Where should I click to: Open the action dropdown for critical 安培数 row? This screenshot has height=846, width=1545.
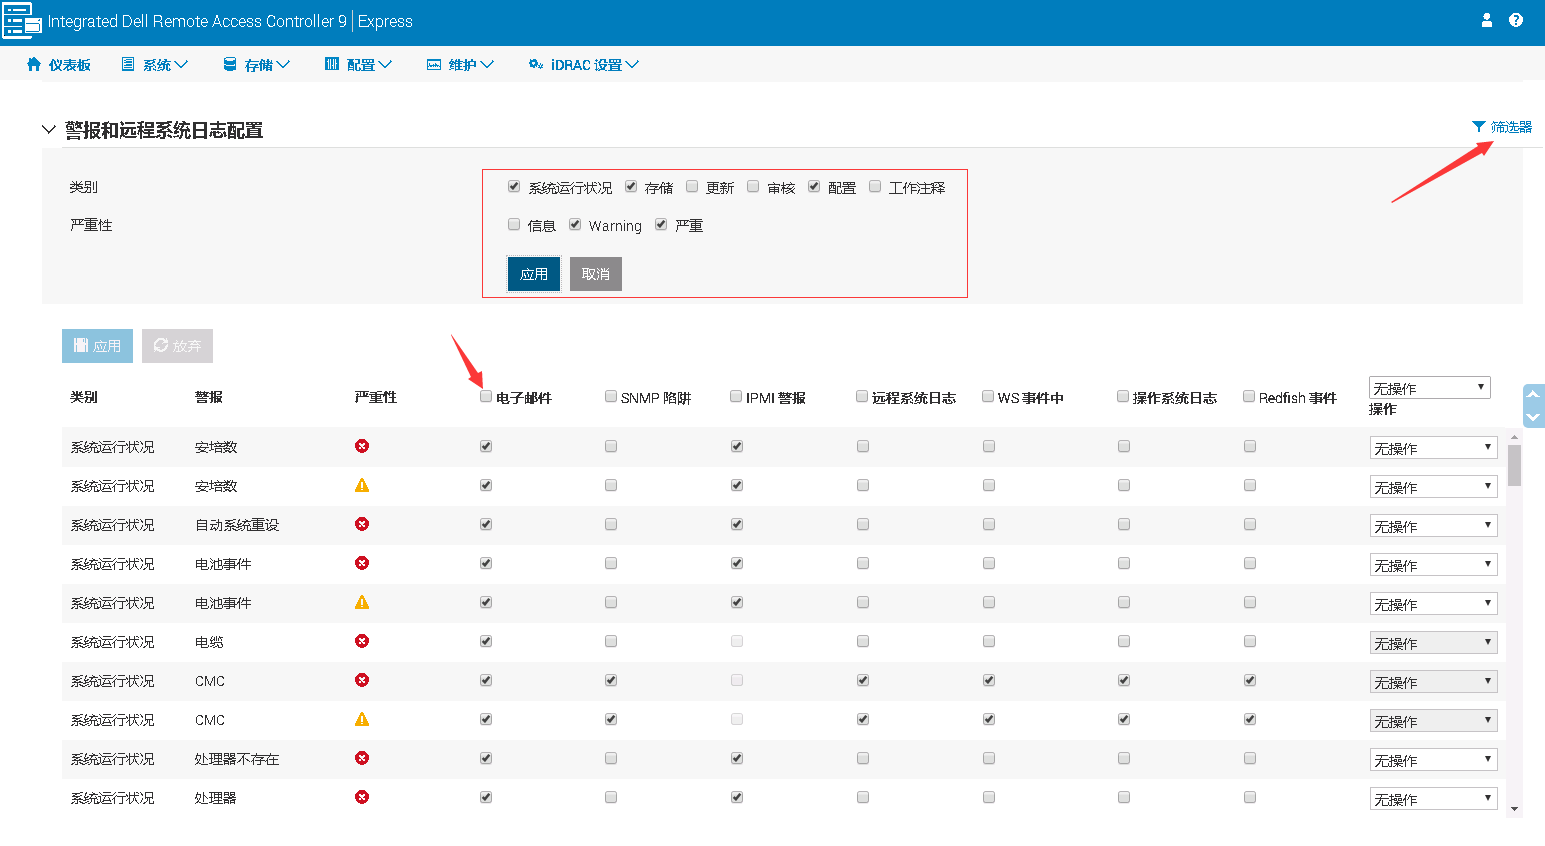click(1433, 448)
